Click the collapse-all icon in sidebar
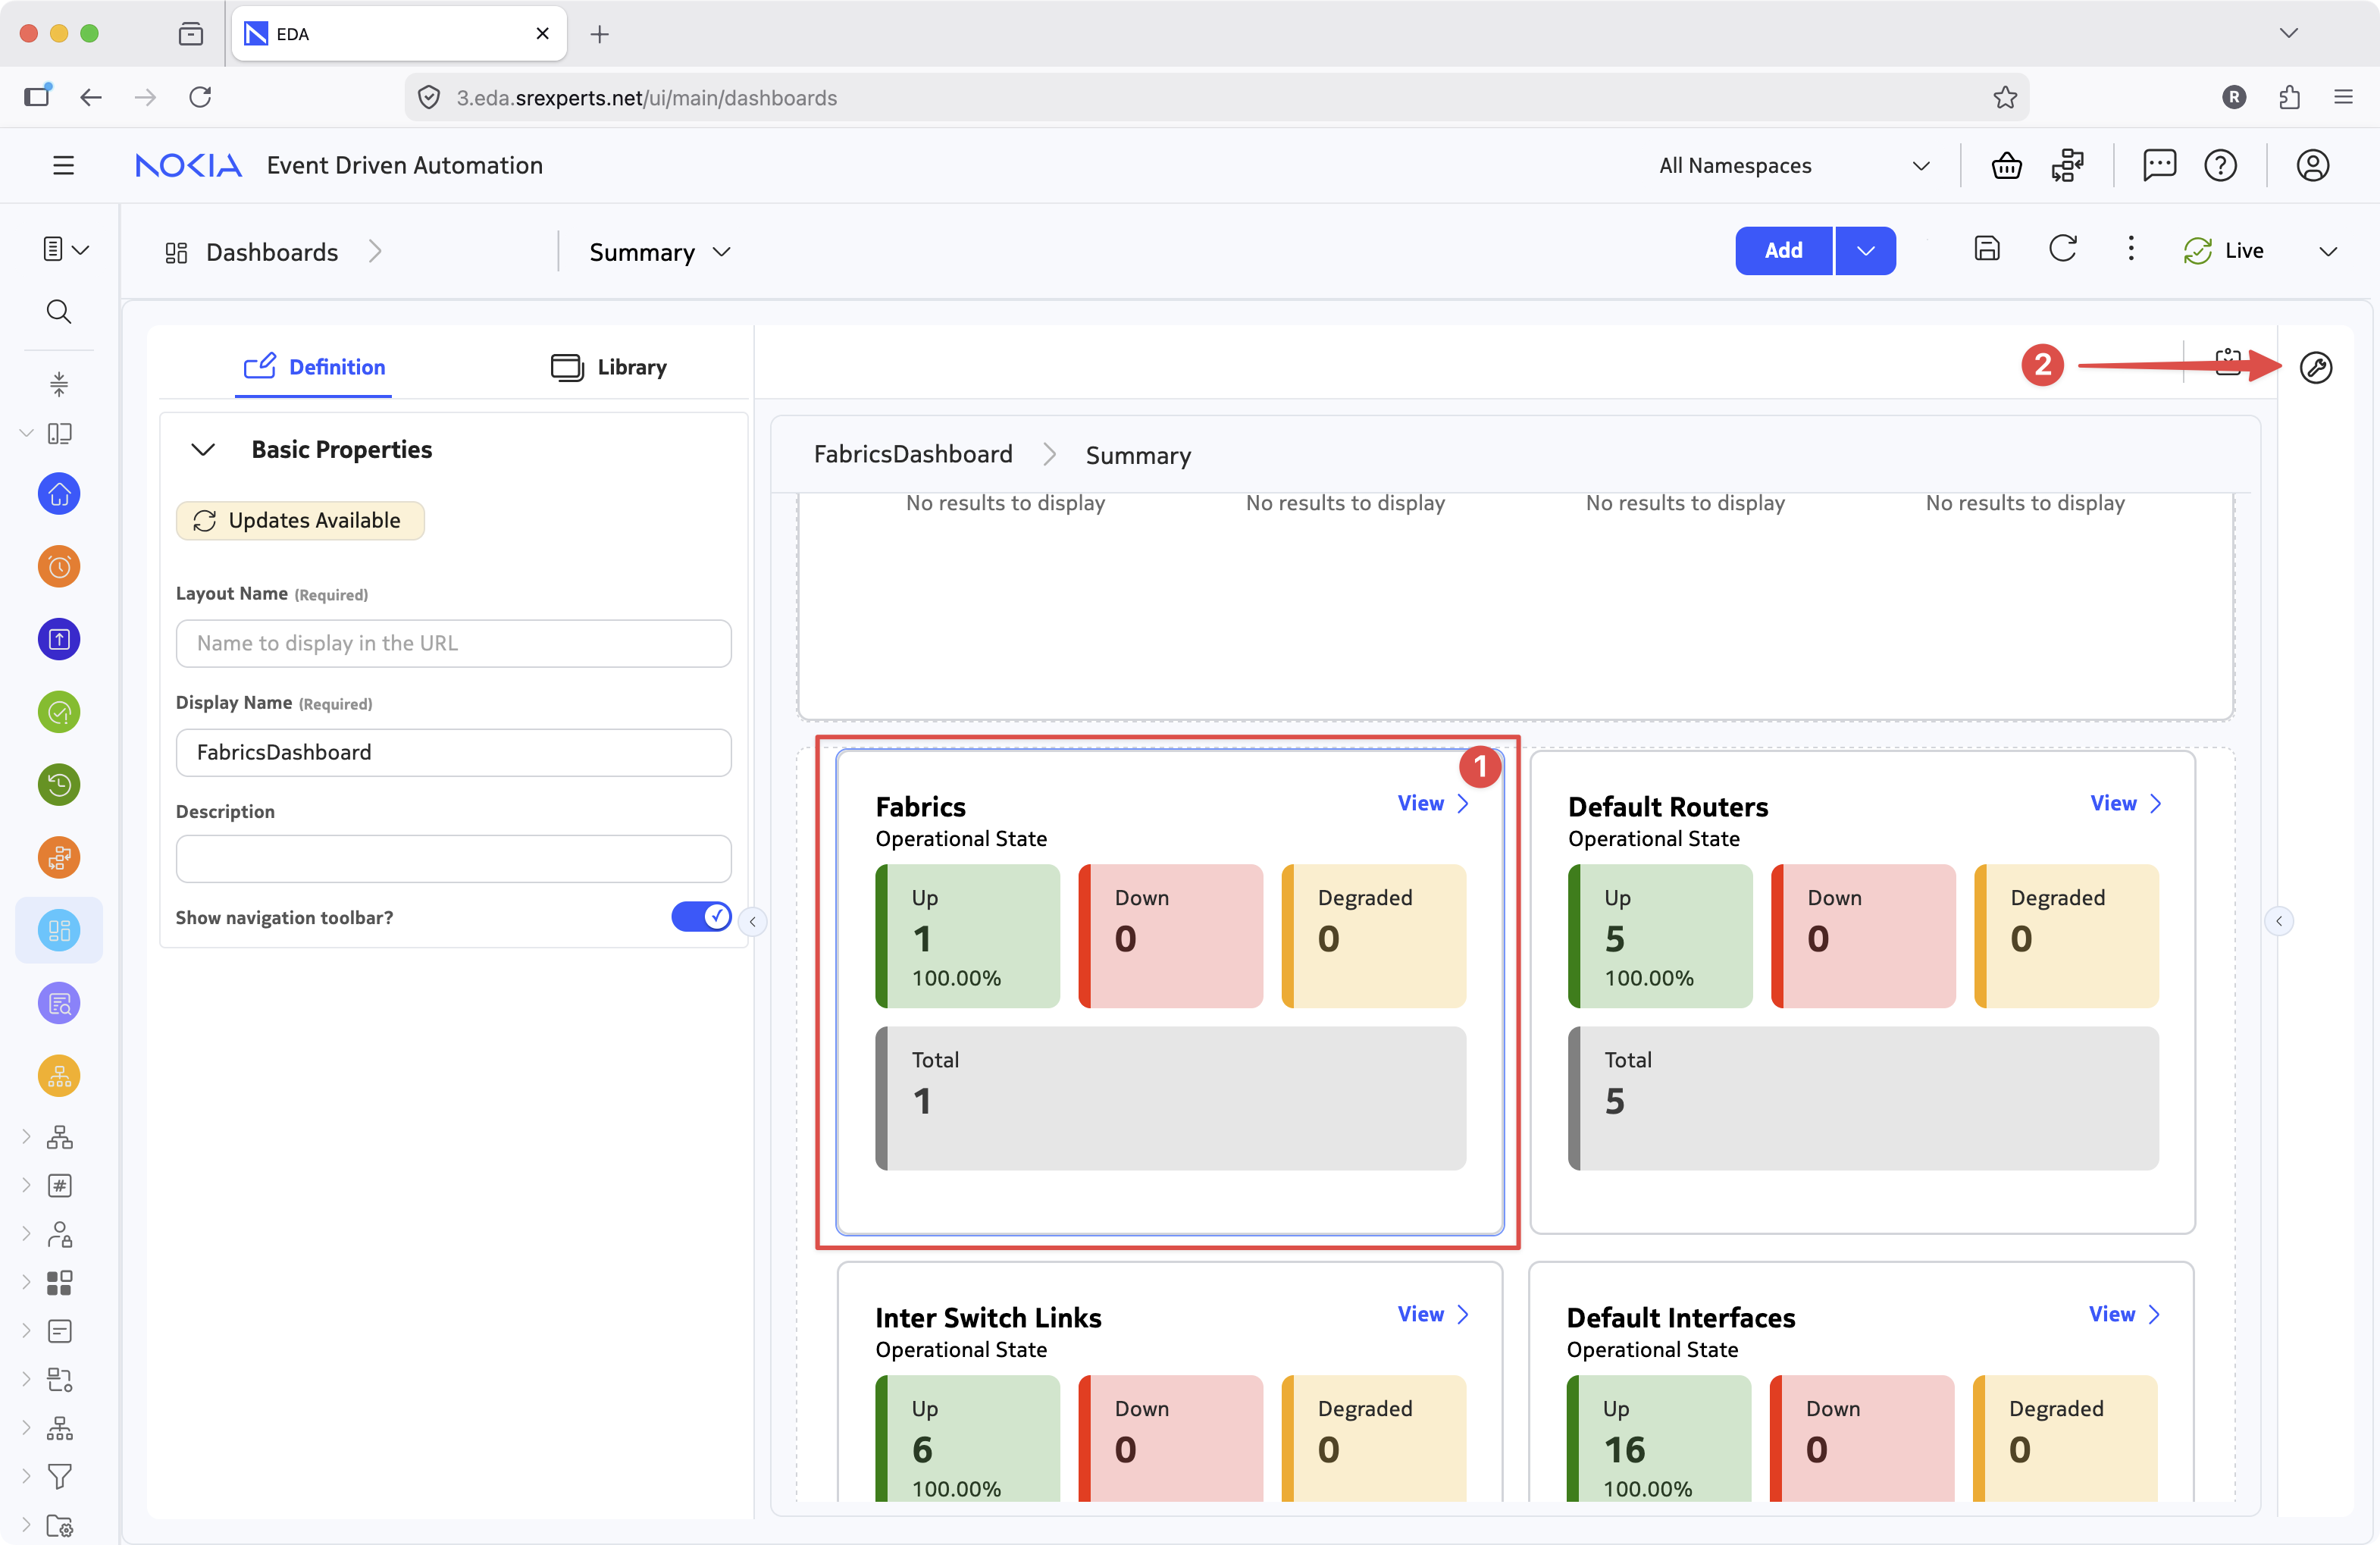Viewport: 2380px width, 1545px height. click(59, 383)
